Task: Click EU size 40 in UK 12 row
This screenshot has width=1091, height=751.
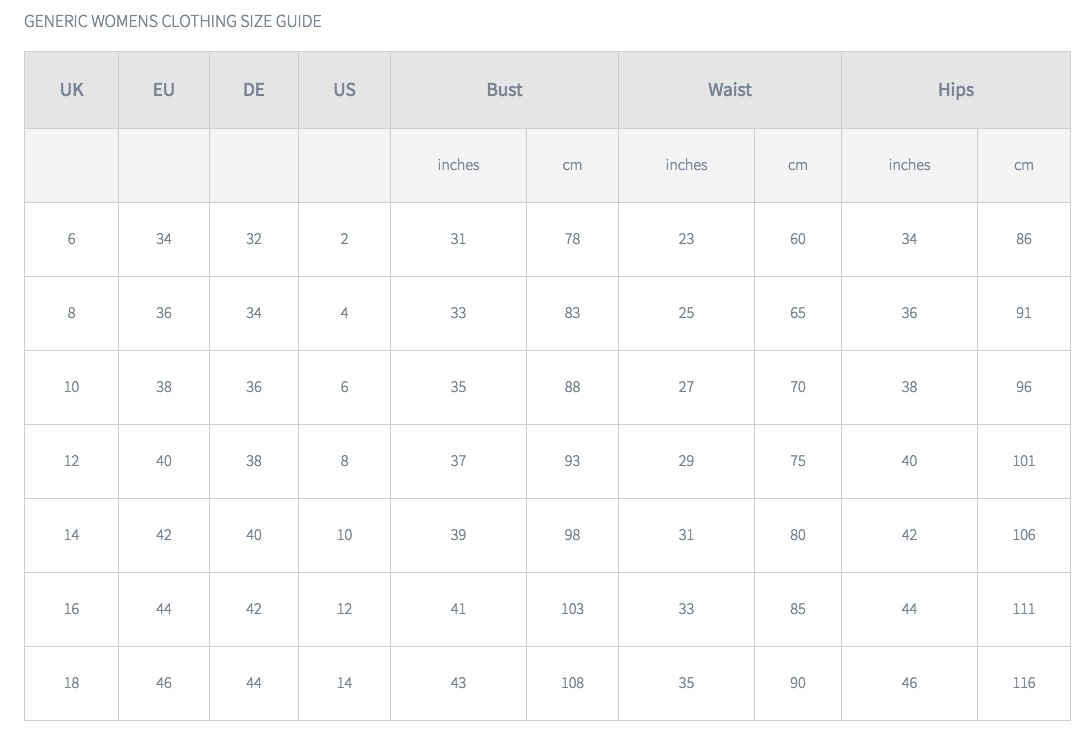Action: coord(164,461)
